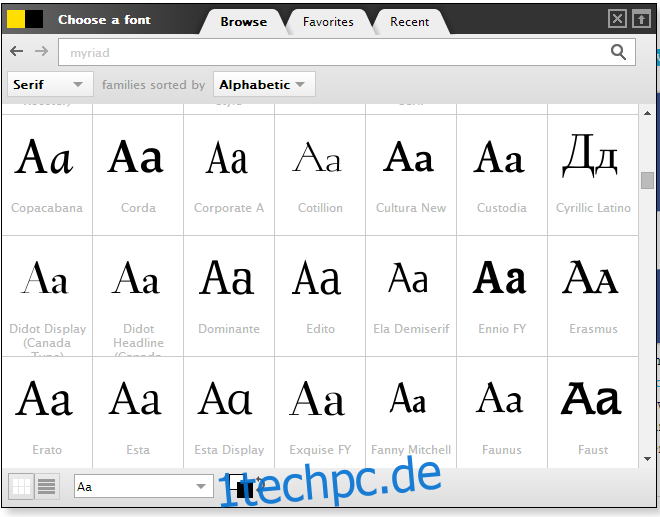Select the Faust font sample

click(593, 413)
